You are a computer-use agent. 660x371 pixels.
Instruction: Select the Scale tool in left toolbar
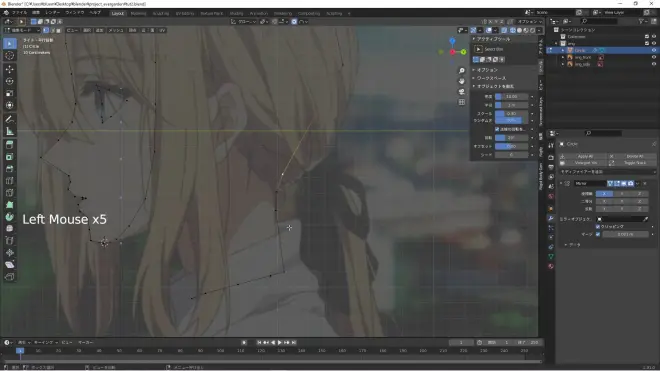10,93
